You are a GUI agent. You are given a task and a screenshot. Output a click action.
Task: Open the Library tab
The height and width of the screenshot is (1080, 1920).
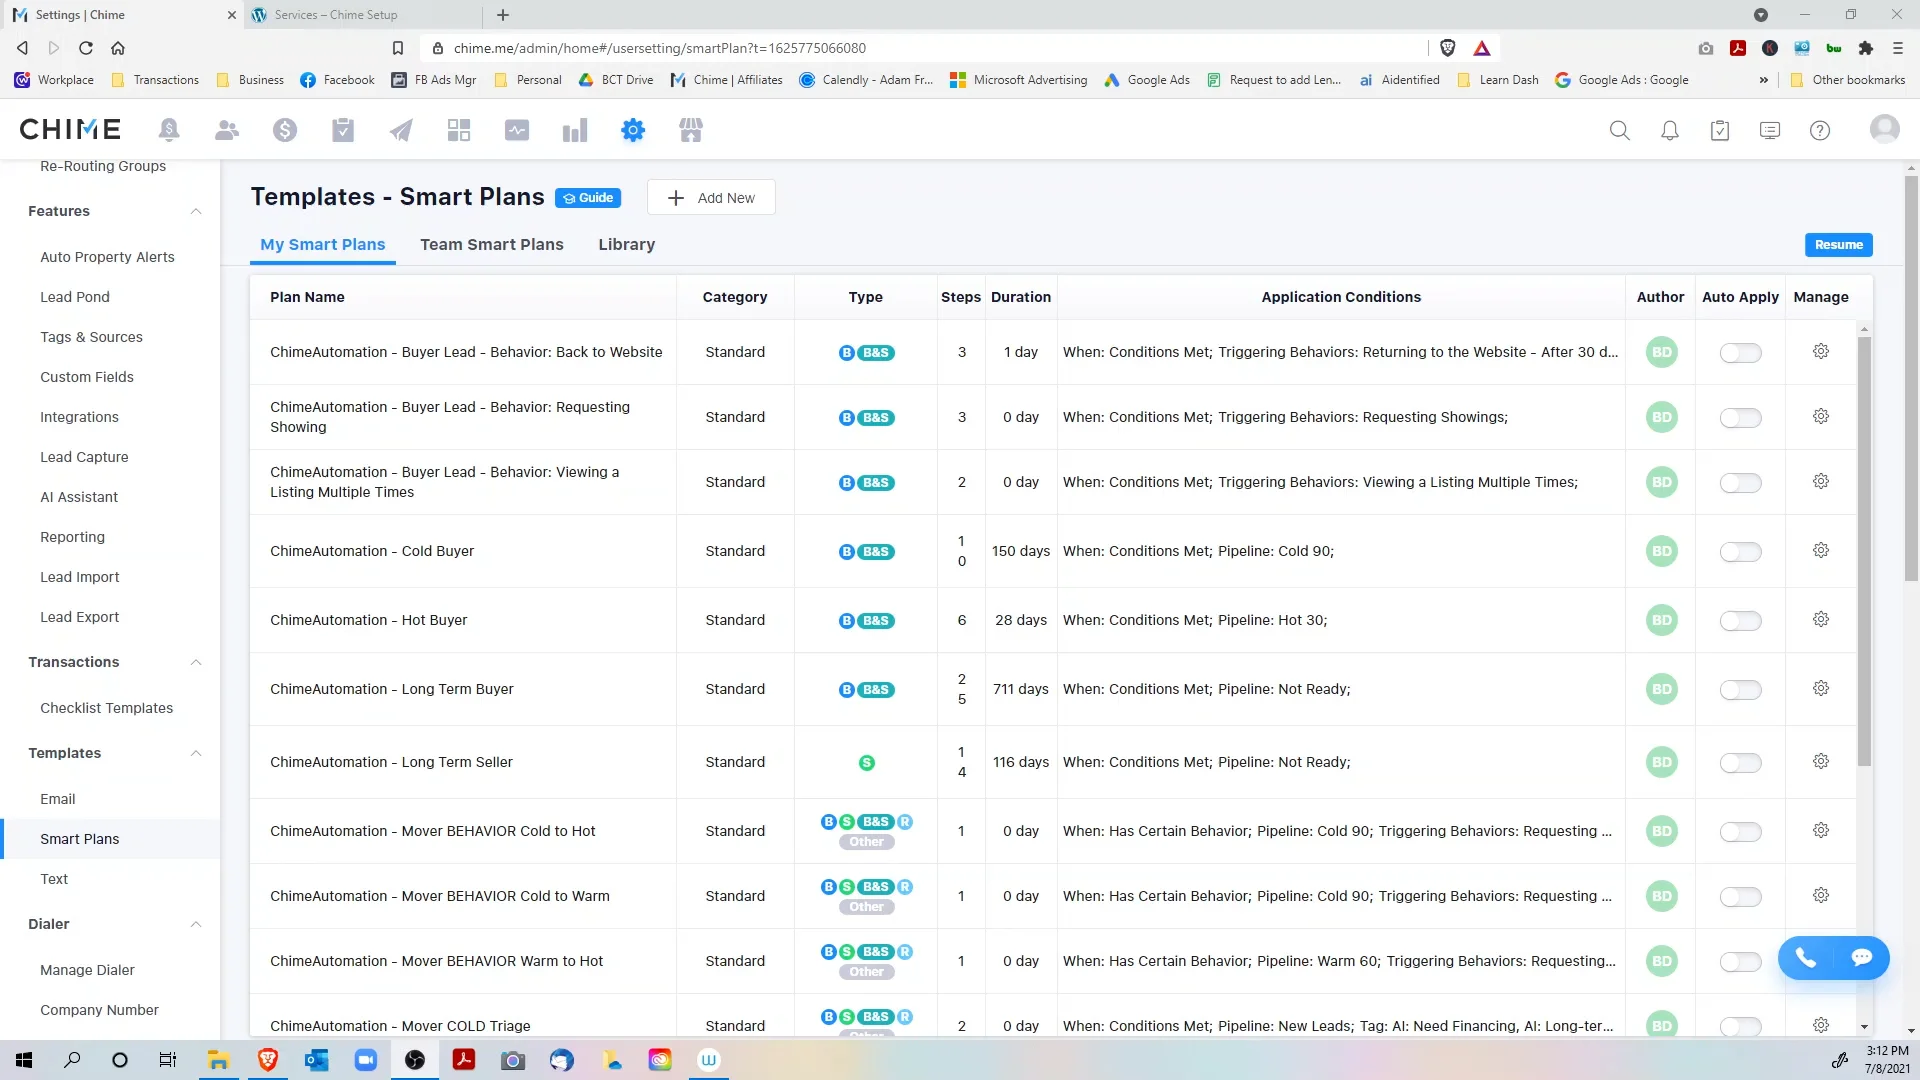tap(627, 244)
